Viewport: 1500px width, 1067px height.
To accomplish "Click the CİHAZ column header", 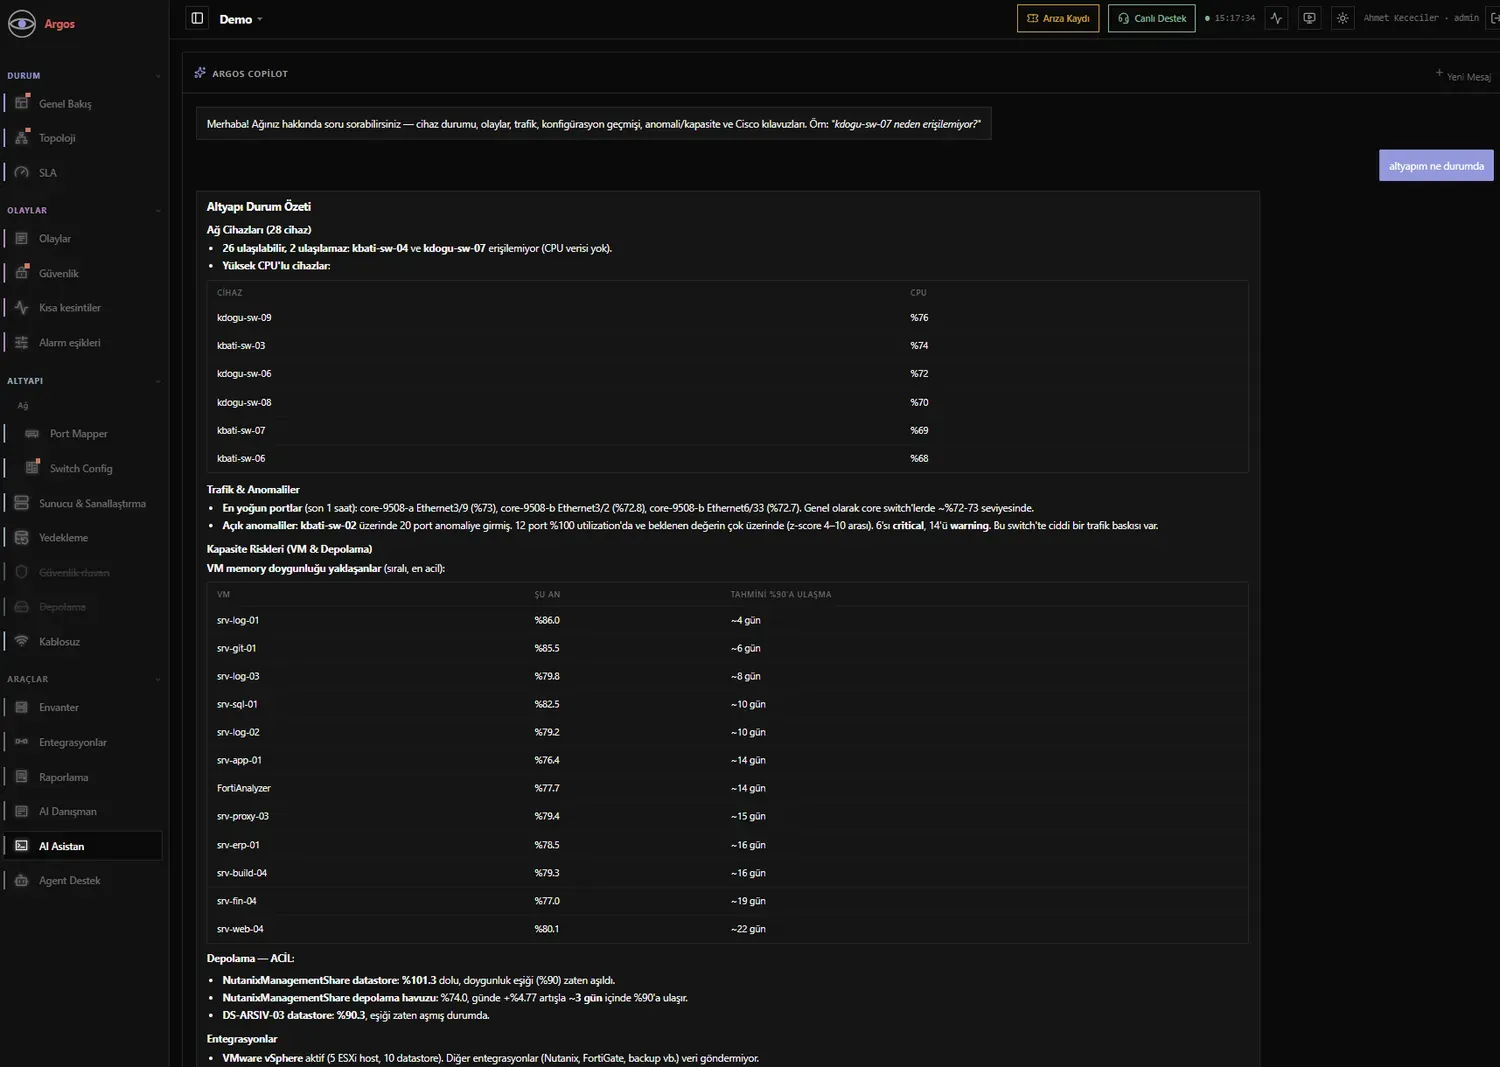I will pyautogui.click(x=230, y=293).
